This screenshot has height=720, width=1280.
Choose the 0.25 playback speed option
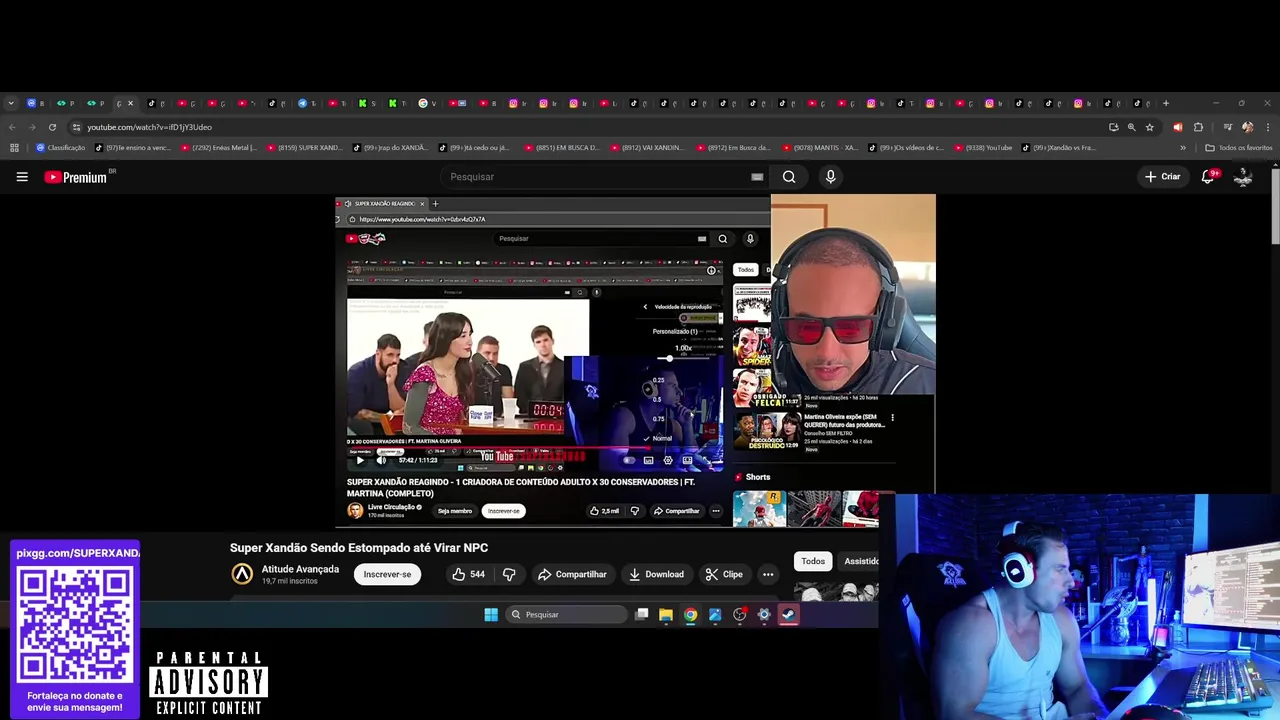(x=658, y=380)
